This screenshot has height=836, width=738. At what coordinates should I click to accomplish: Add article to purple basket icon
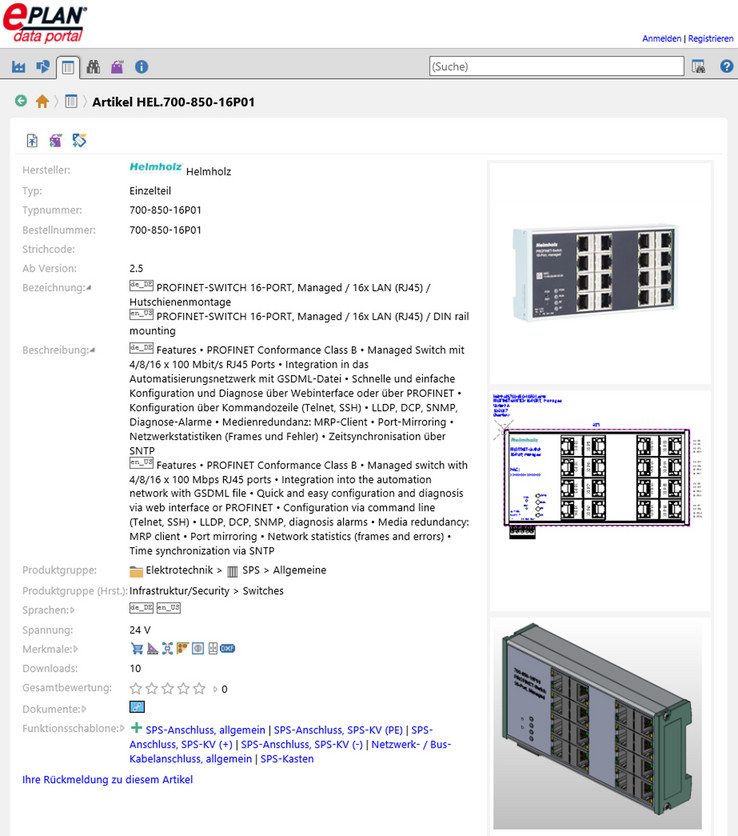pos(55,140)
